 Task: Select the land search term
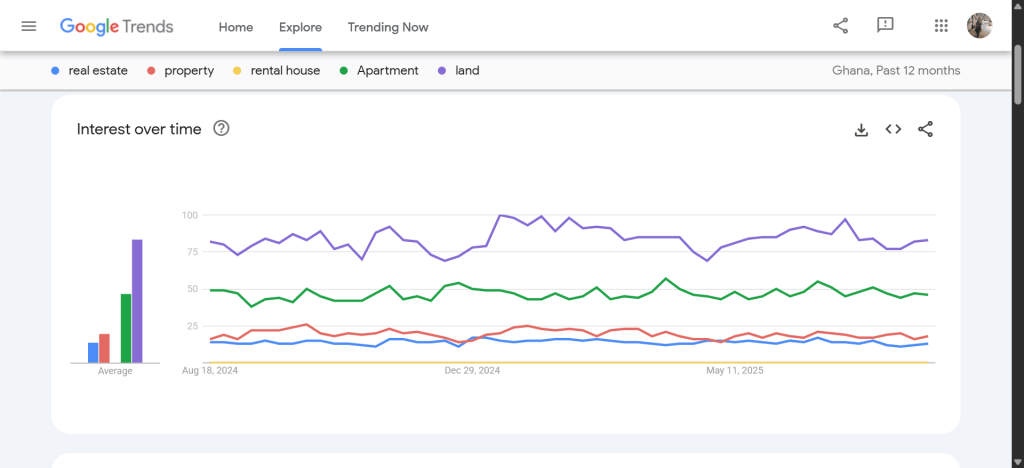click(x=468, y=70)
